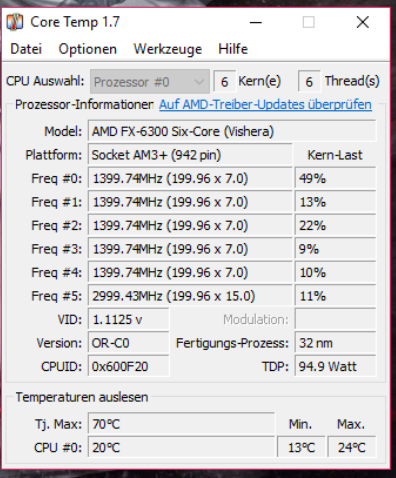
Task: Open the Optionen menu
Action: pos(88,49)
